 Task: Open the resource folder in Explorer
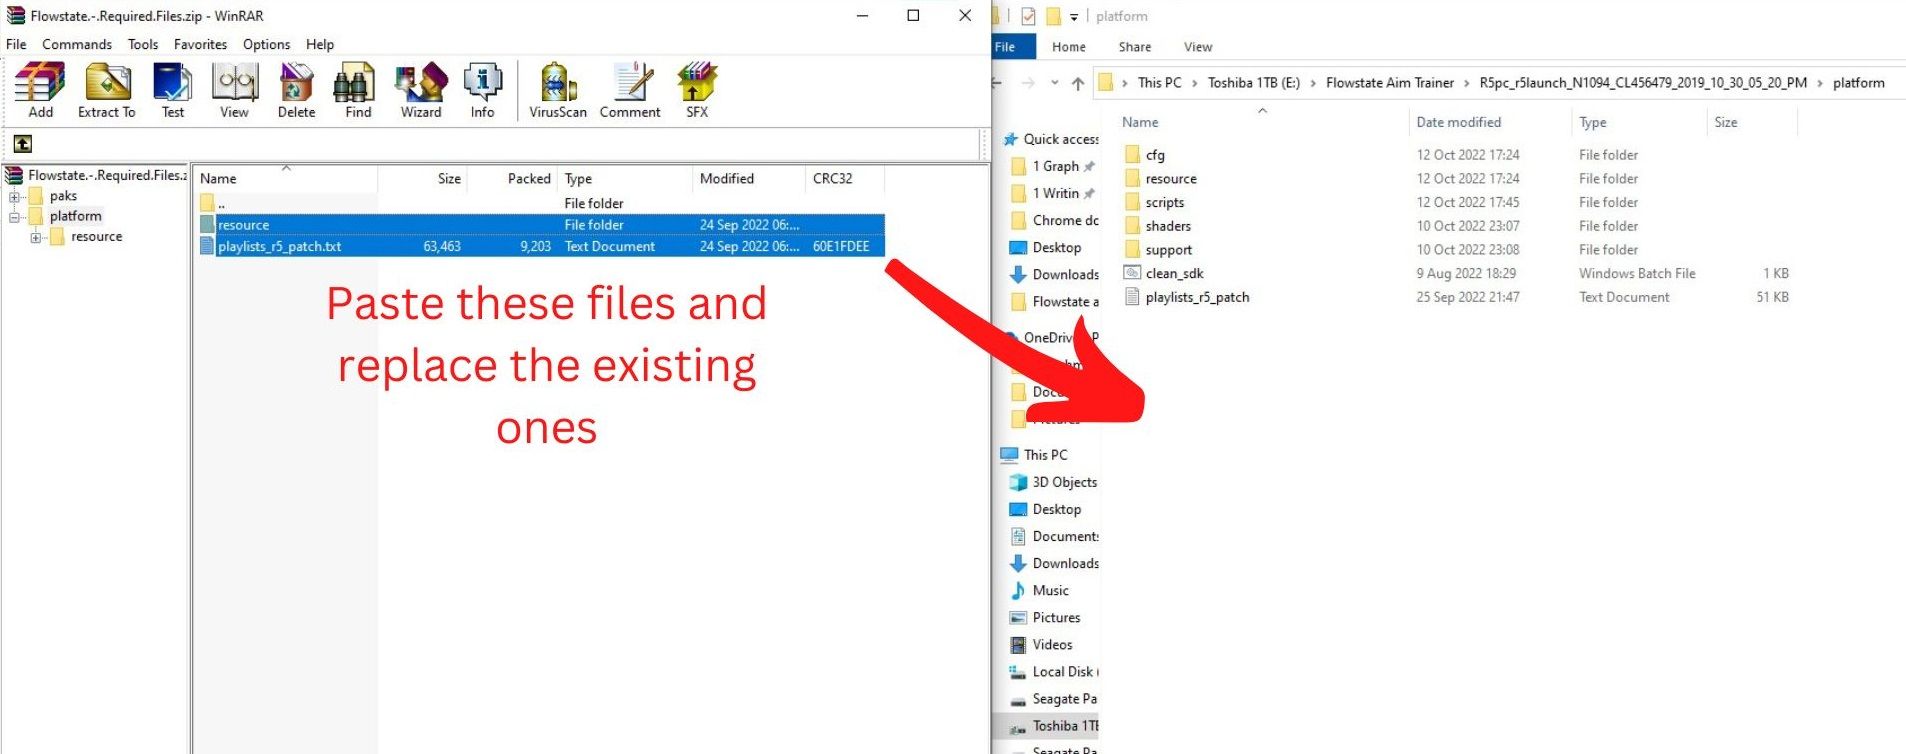click(1171, 179)
